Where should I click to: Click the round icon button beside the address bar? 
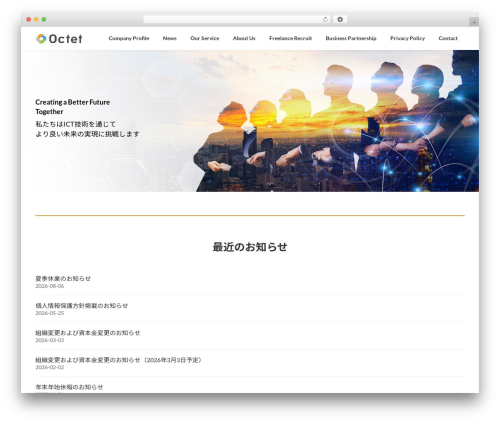[x=340, y=19]
